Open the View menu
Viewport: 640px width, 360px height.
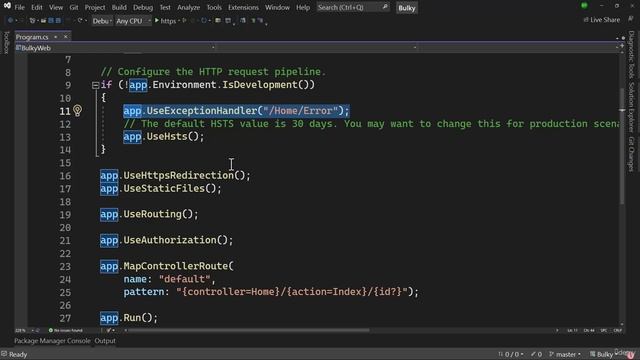click(x=56, y=7)
